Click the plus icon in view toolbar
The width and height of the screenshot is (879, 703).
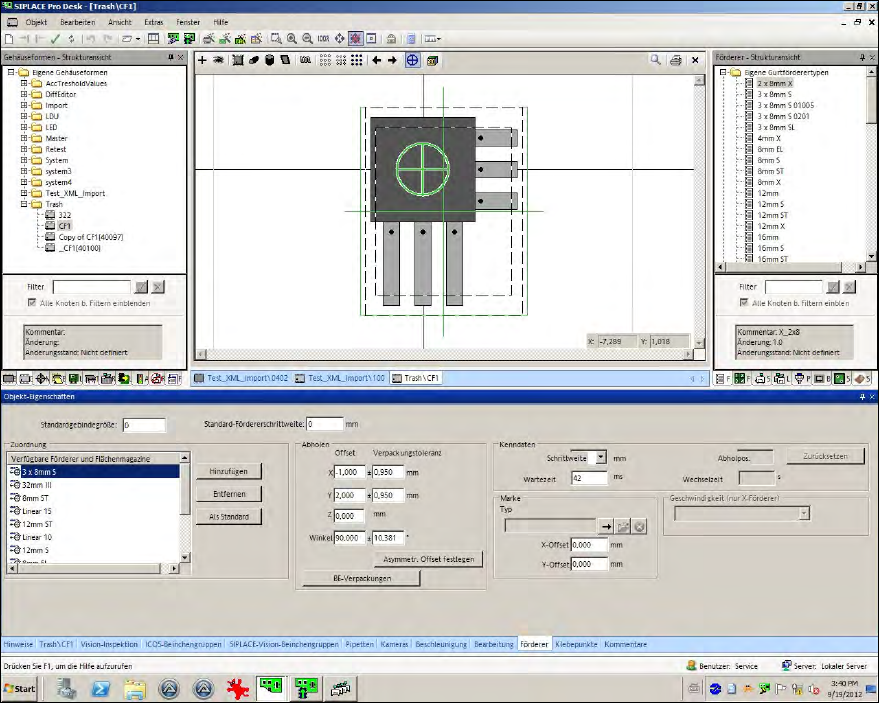click(x=203, y=61)
